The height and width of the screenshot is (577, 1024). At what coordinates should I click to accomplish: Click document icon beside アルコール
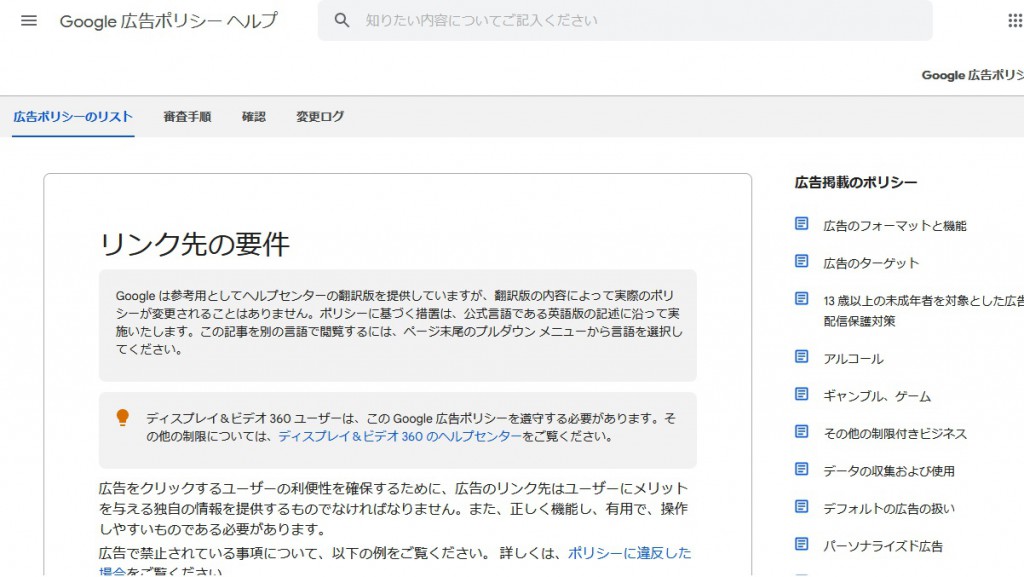pyautogui.click(x=801, y=356)
